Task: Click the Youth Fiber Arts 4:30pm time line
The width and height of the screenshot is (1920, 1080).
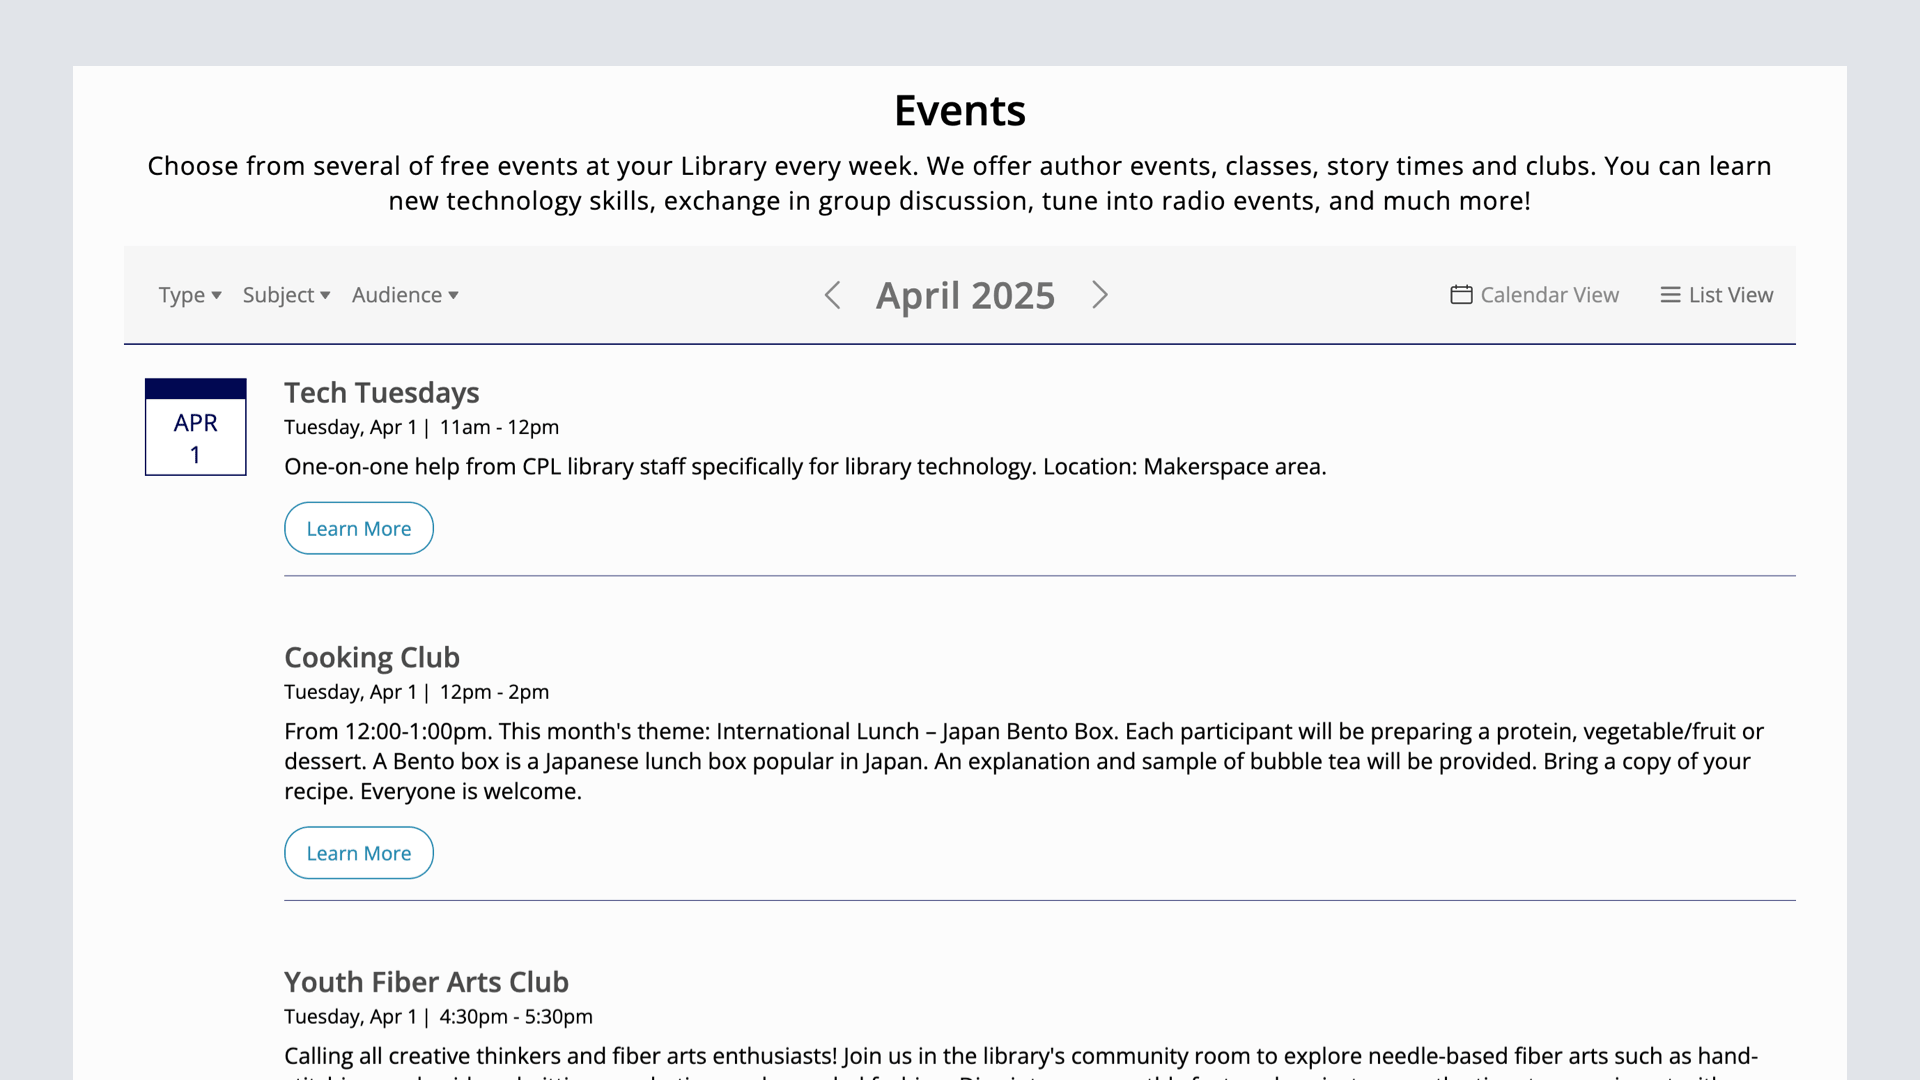Action: tap(438, 1017)
